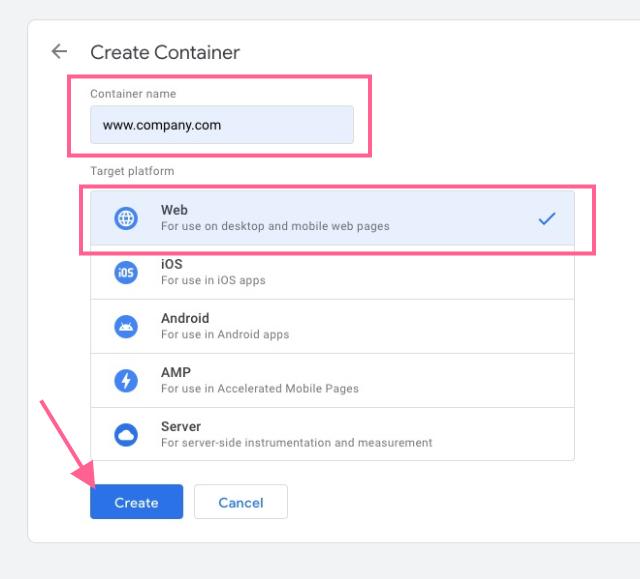Click the Web globe icon
This screenshot has width=640, height=579.
(x=126, y=218)
